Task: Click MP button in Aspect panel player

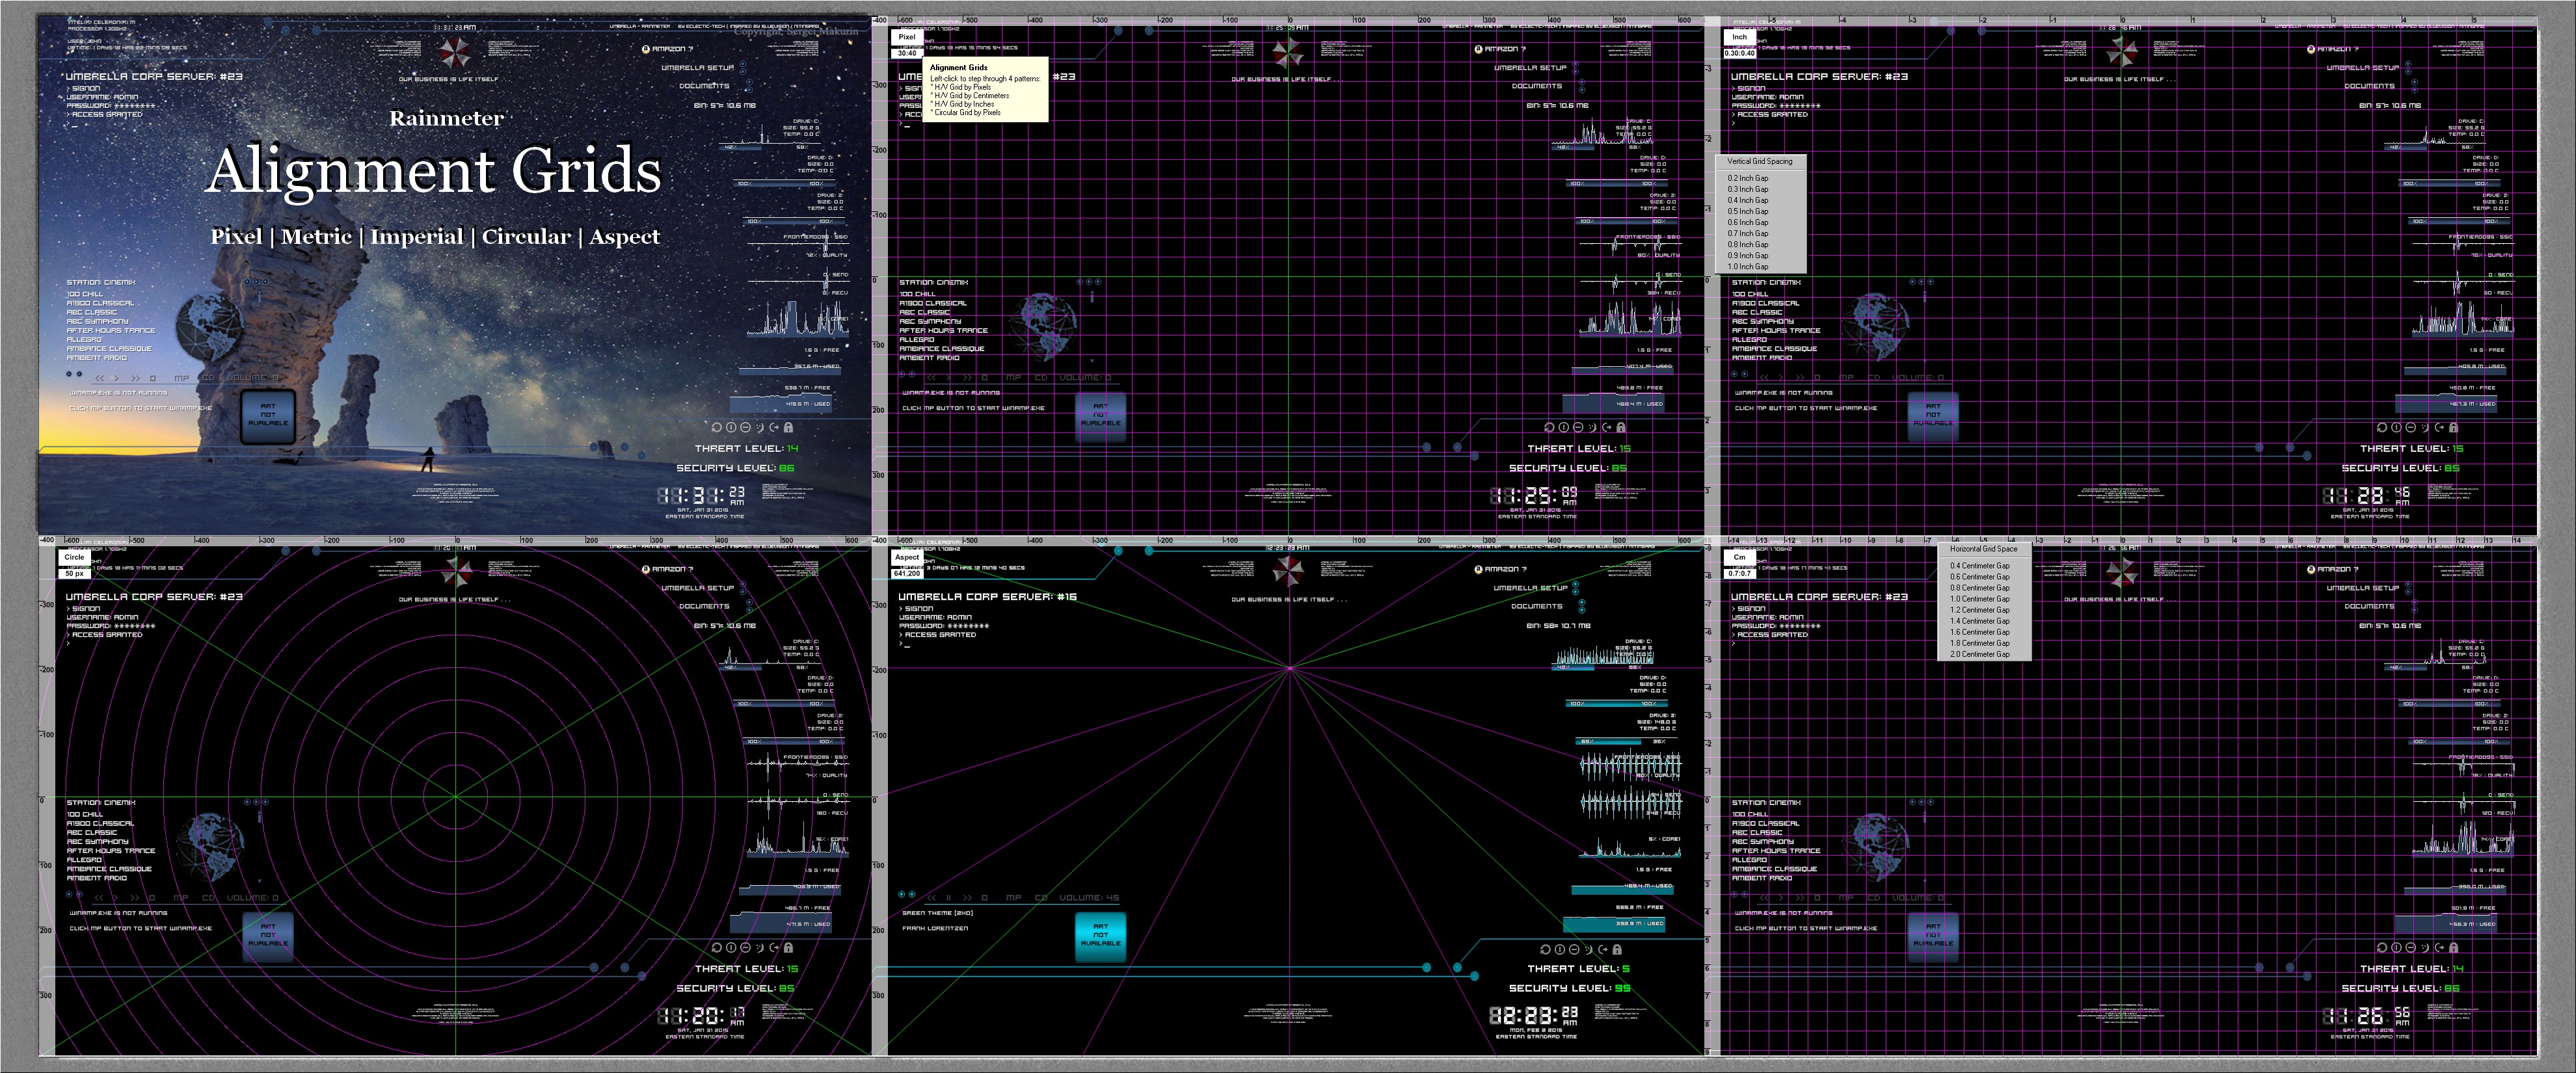Action: (1014, 898)
